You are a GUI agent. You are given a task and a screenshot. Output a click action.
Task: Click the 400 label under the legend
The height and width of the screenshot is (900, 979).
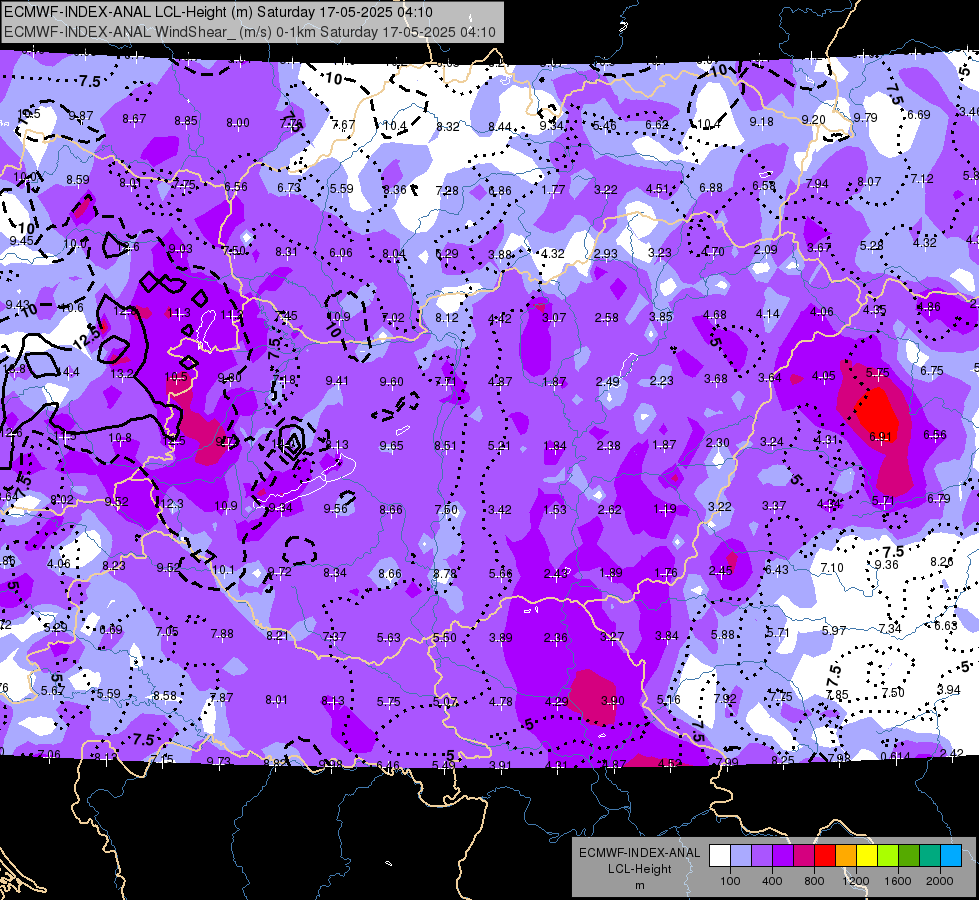pyautogui.click(x=772, y=881)
